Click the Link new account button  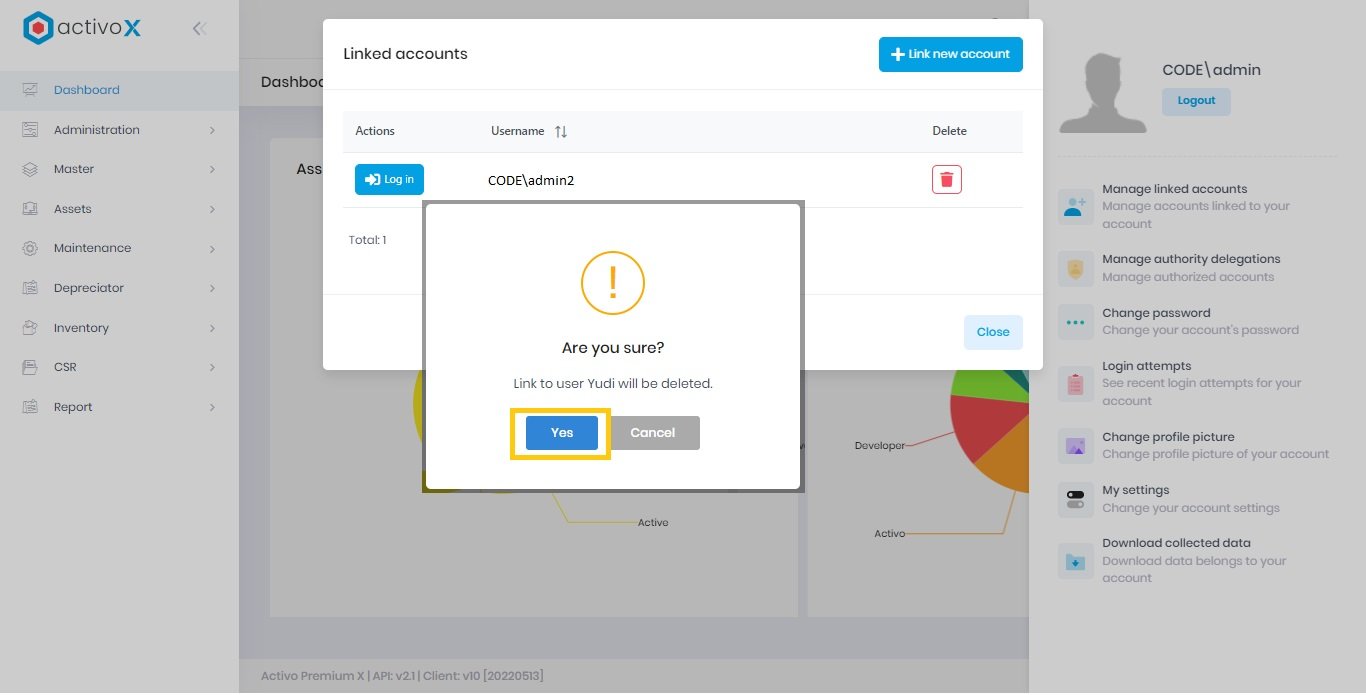coord(950,54)
